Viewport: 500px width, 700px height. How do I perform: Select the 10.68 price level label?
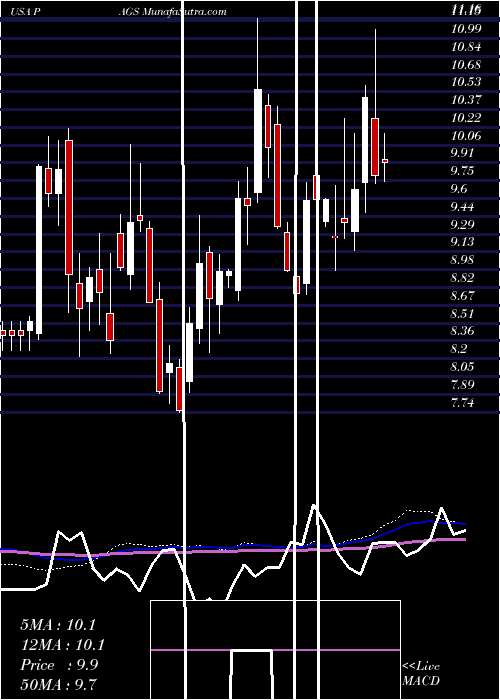[466, 64]
